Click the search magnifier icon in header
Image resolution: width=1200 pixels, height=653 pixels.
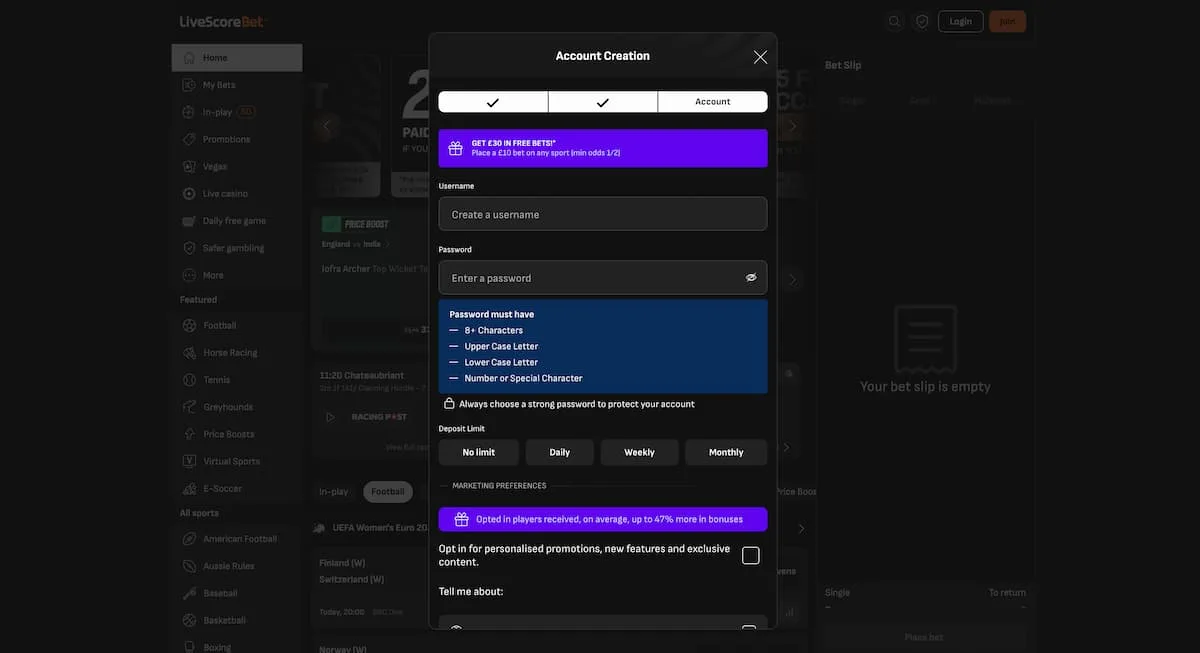pos(895,21)
